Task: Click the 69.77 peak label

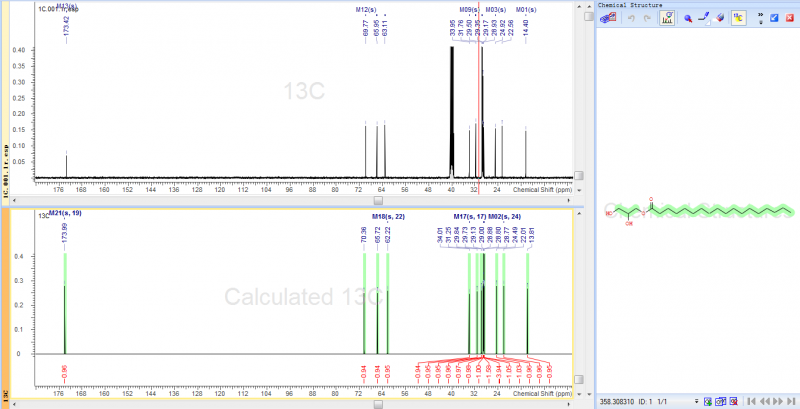Action: click(366, 28)
